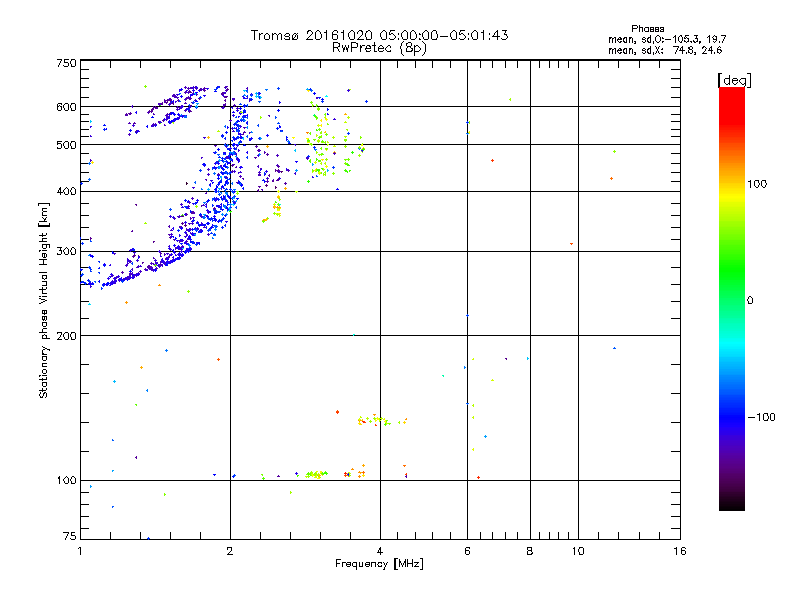This screenshot has height=600, width=800.
Task: Click the x-axis tick label '16'
Action: pyautogui.click(x=680, y=551)
